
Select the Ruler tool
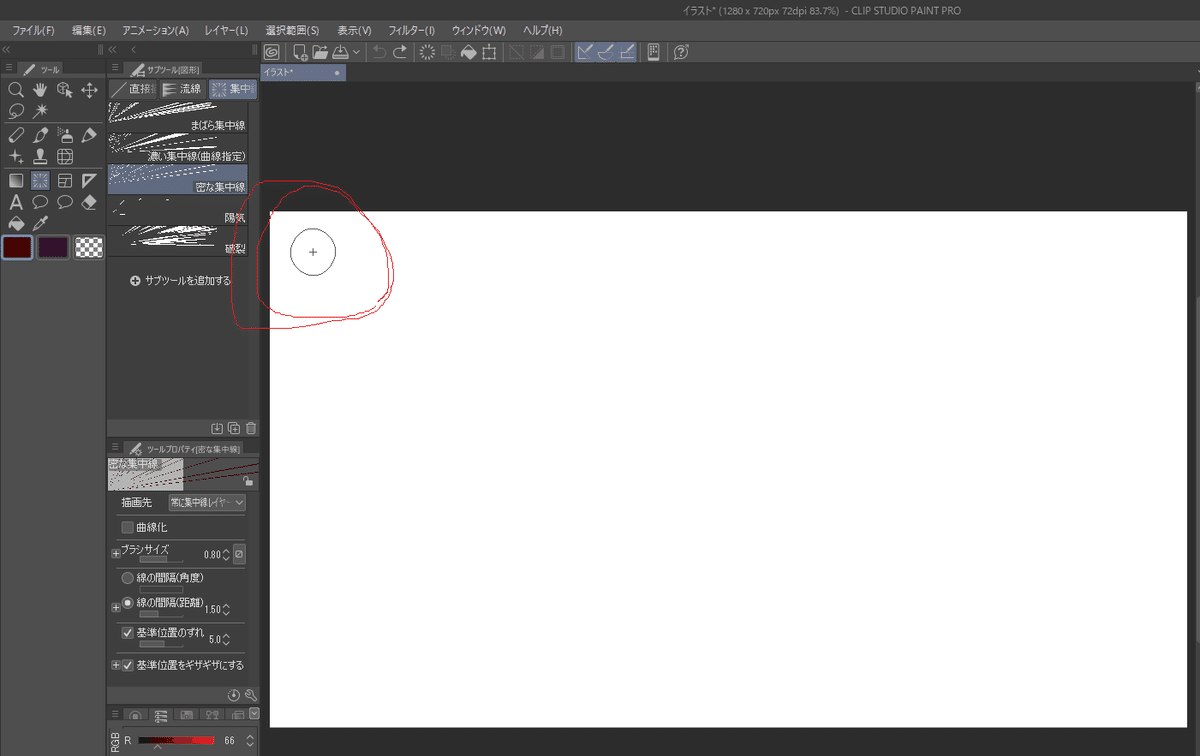[x=89, y=181]
